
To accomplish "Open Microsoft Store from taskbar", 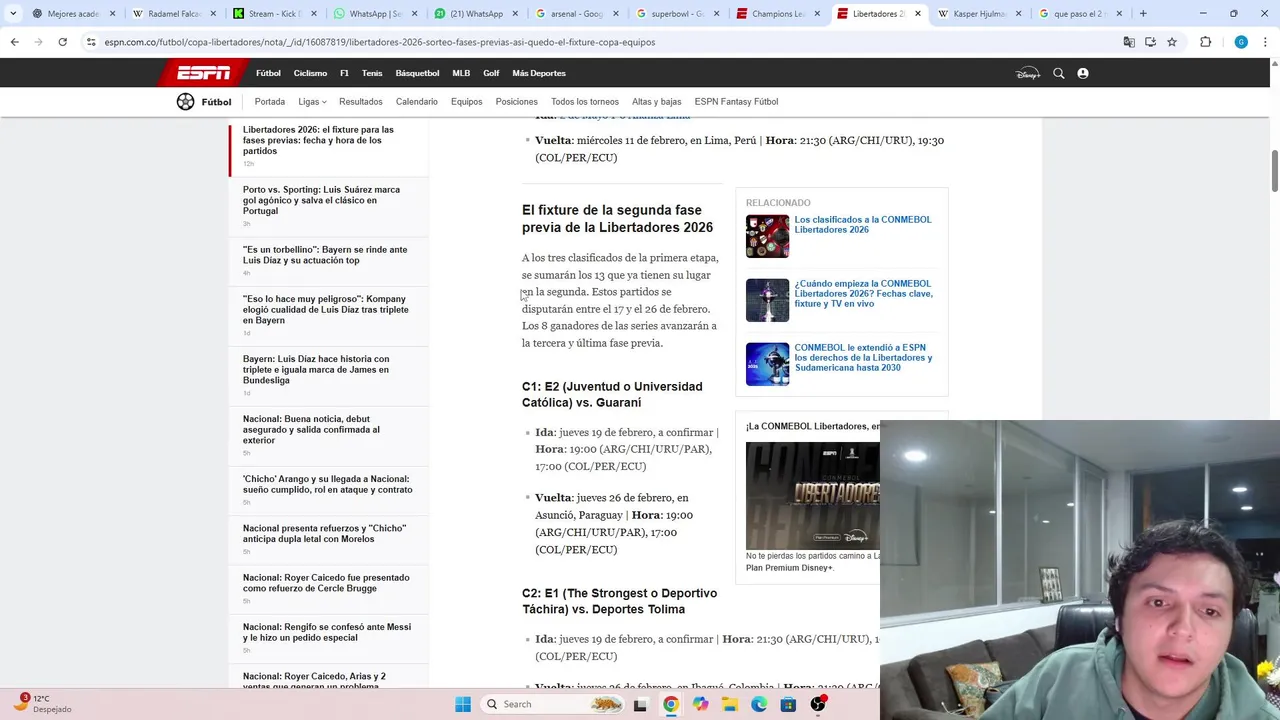I will coord(788,704).
